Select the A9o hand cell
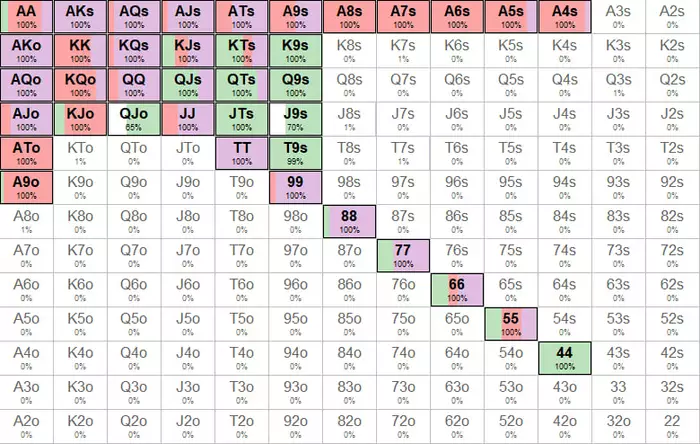This screenshot has width=700, height=444. coord(26,187)
